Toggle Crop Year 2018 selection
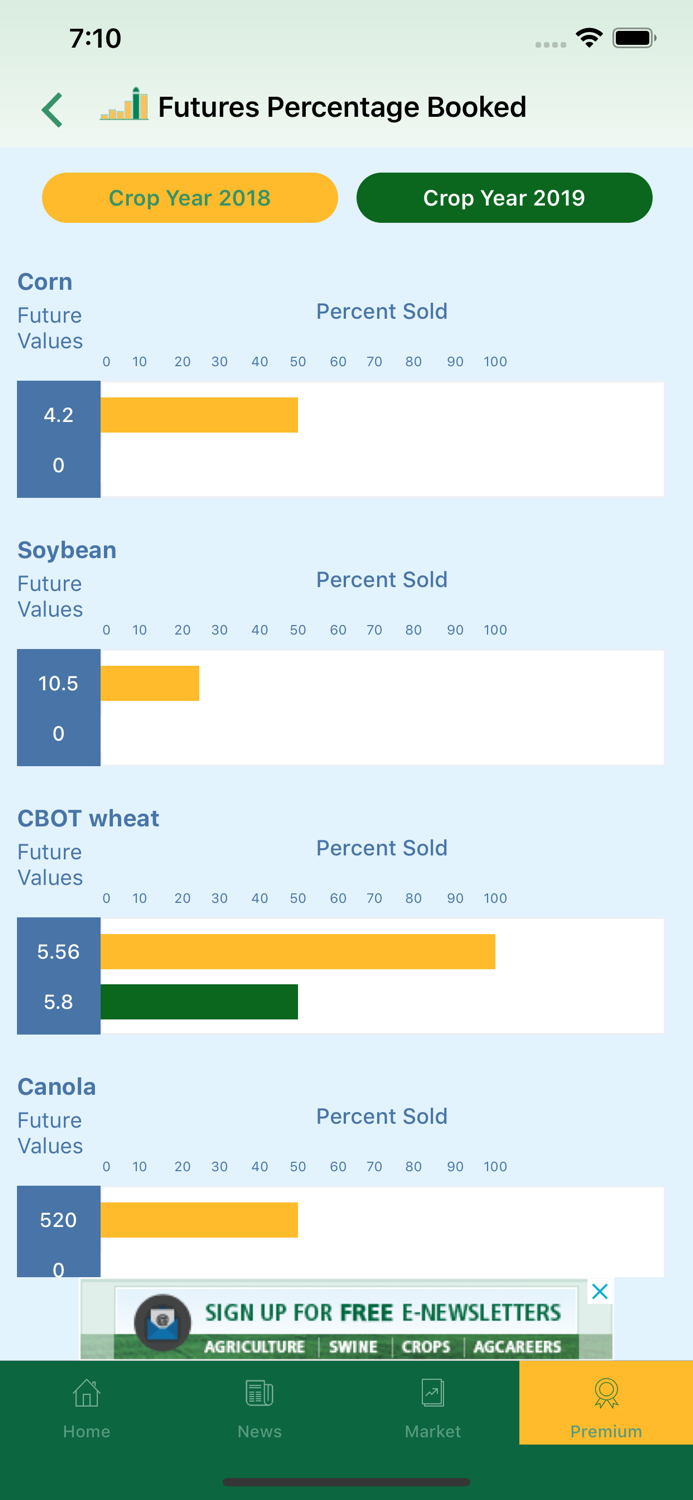Viewport: 693px width, 1500px height. (189, 197)
